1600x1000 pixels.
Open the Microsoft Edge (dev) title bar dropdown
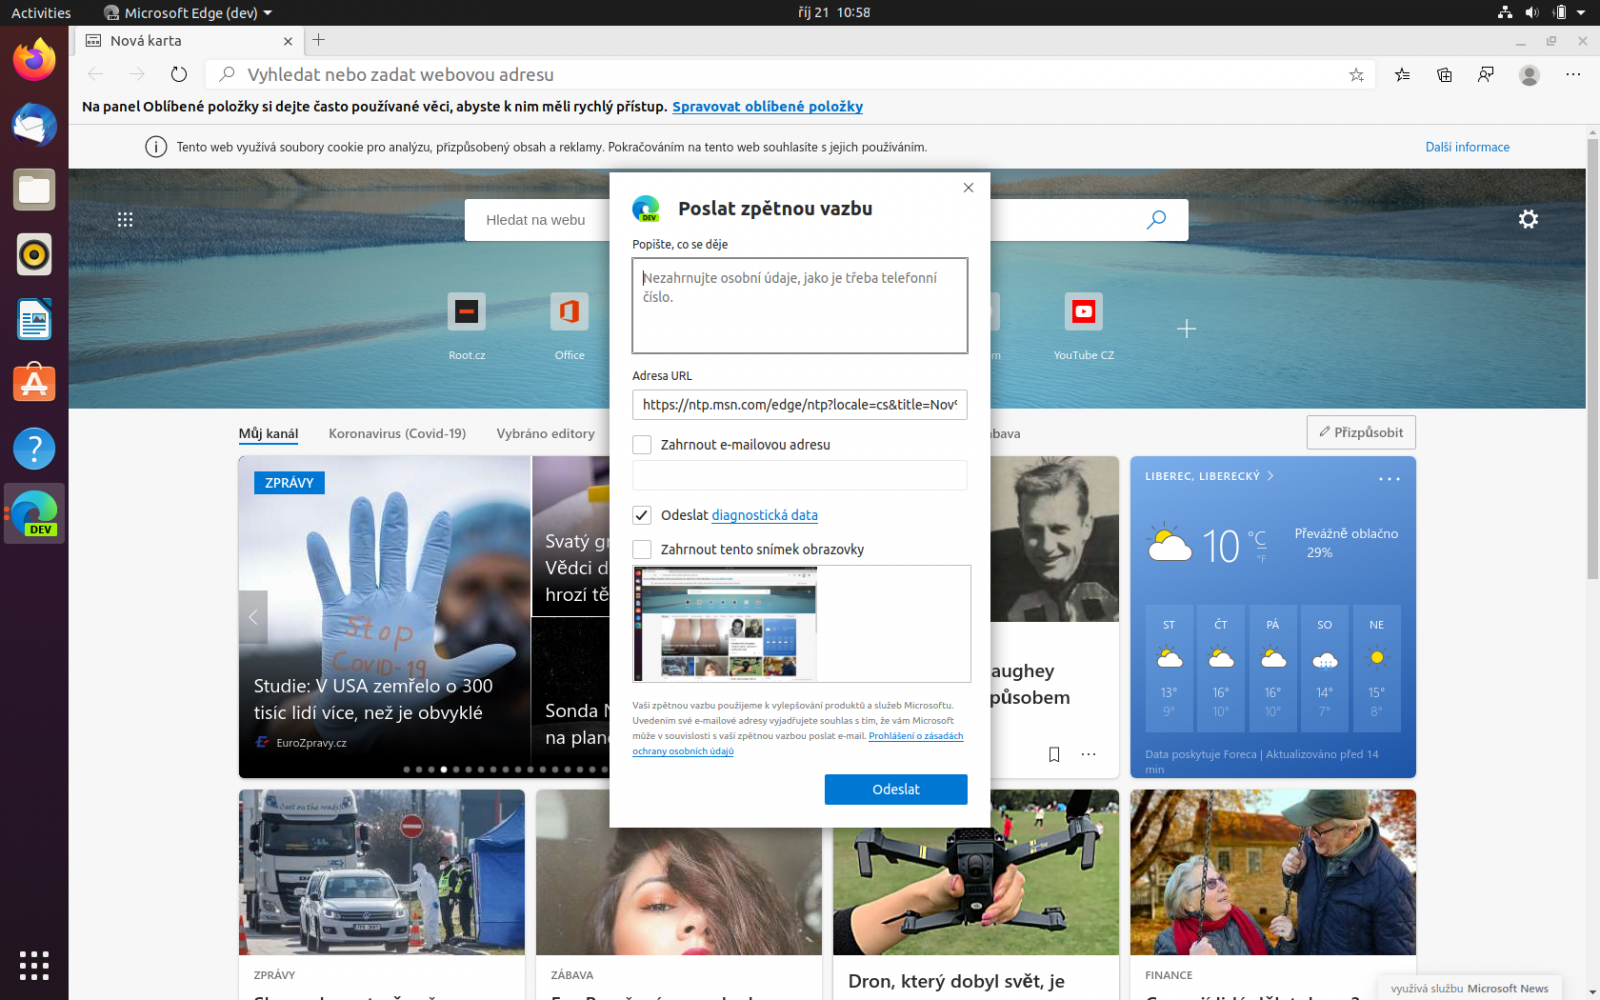tap(186, 13)
